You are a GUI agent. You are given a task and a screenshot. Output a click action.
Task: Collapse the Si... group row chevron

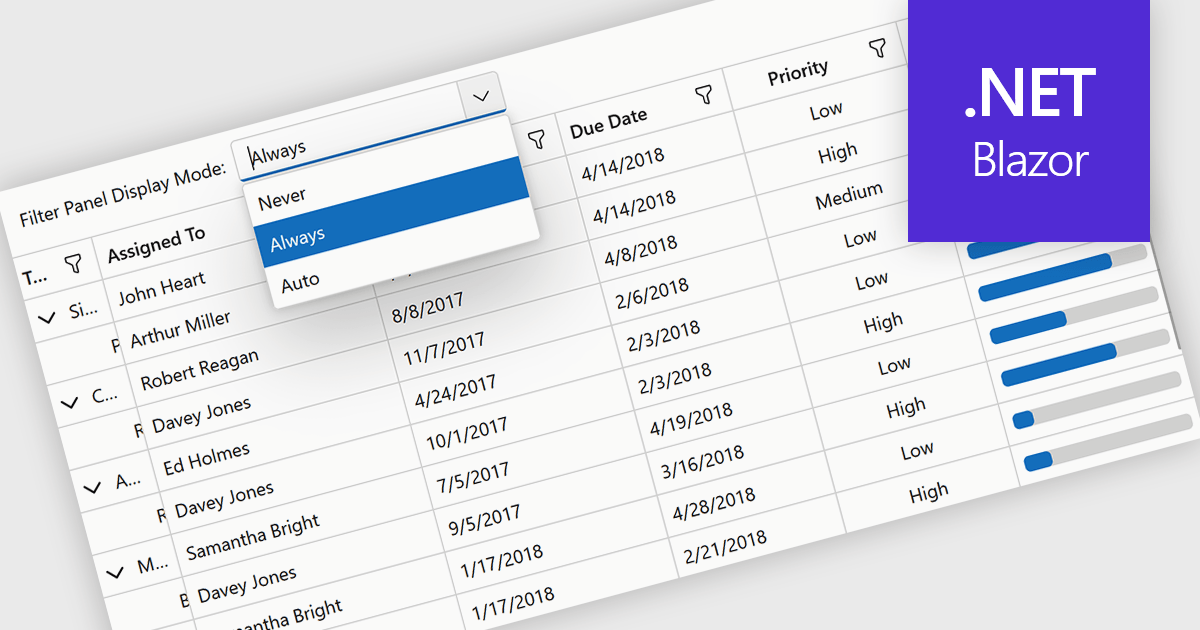[x=46, y=317]
